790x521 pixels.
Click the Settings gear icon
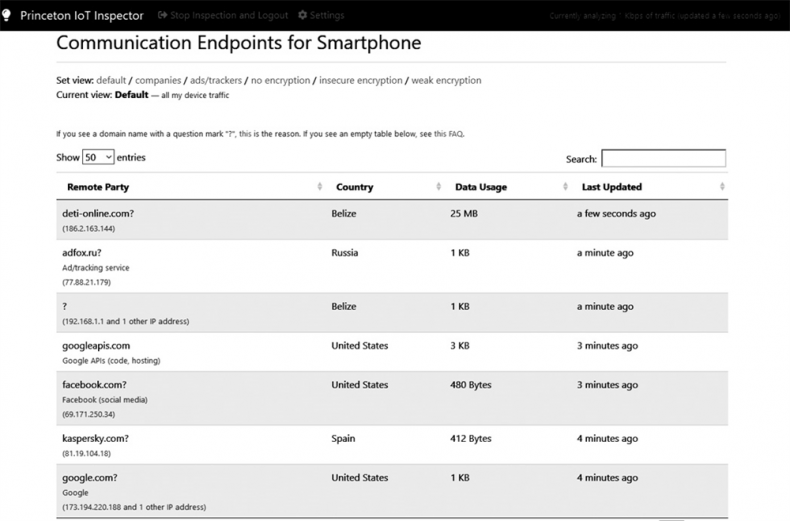click(x=303, y=16)
